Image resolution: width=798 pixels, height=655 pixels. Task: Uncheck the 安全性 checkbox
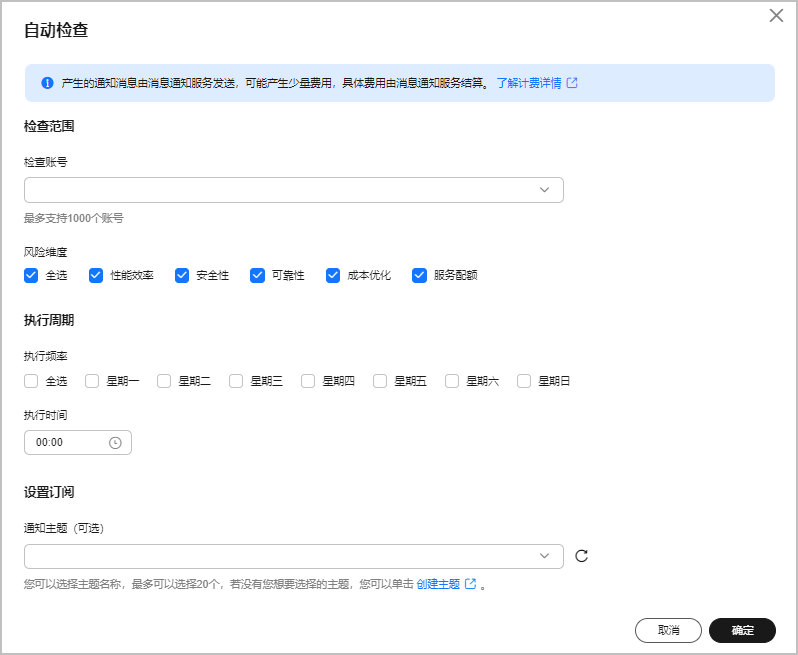pyautogui.click(x=182, y=275)
